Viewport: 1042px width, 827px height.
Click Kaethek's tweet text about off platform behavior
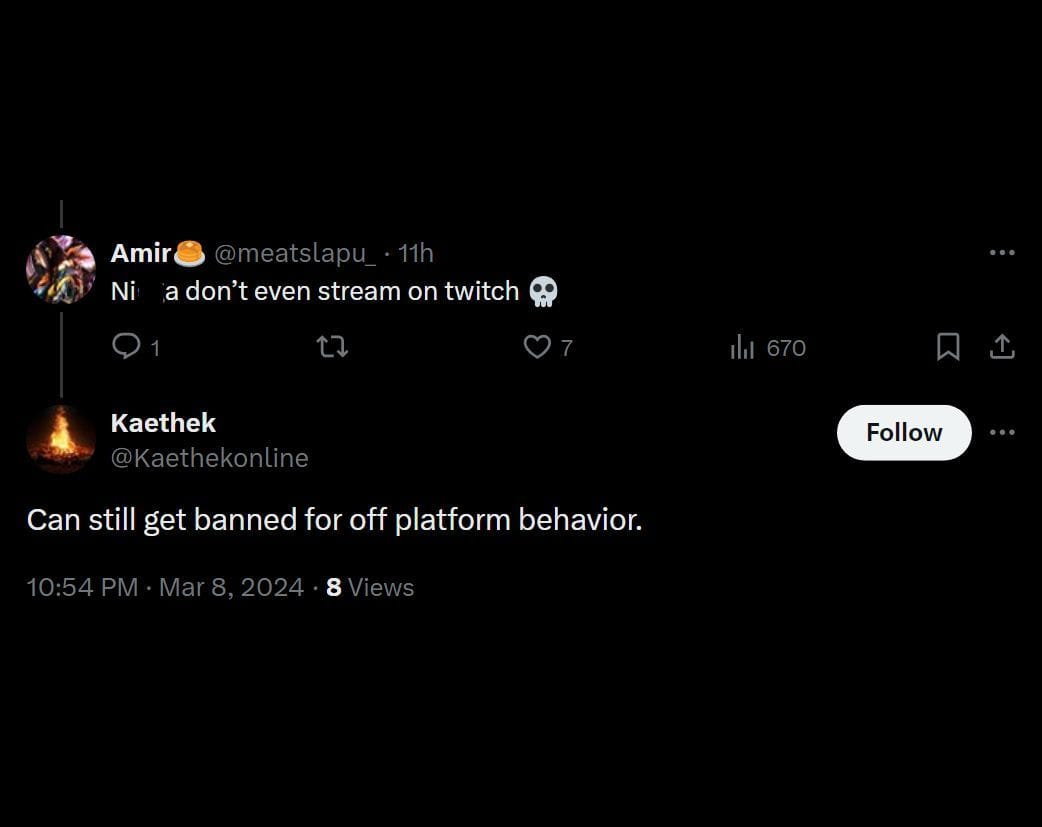(x=333, y=519)
